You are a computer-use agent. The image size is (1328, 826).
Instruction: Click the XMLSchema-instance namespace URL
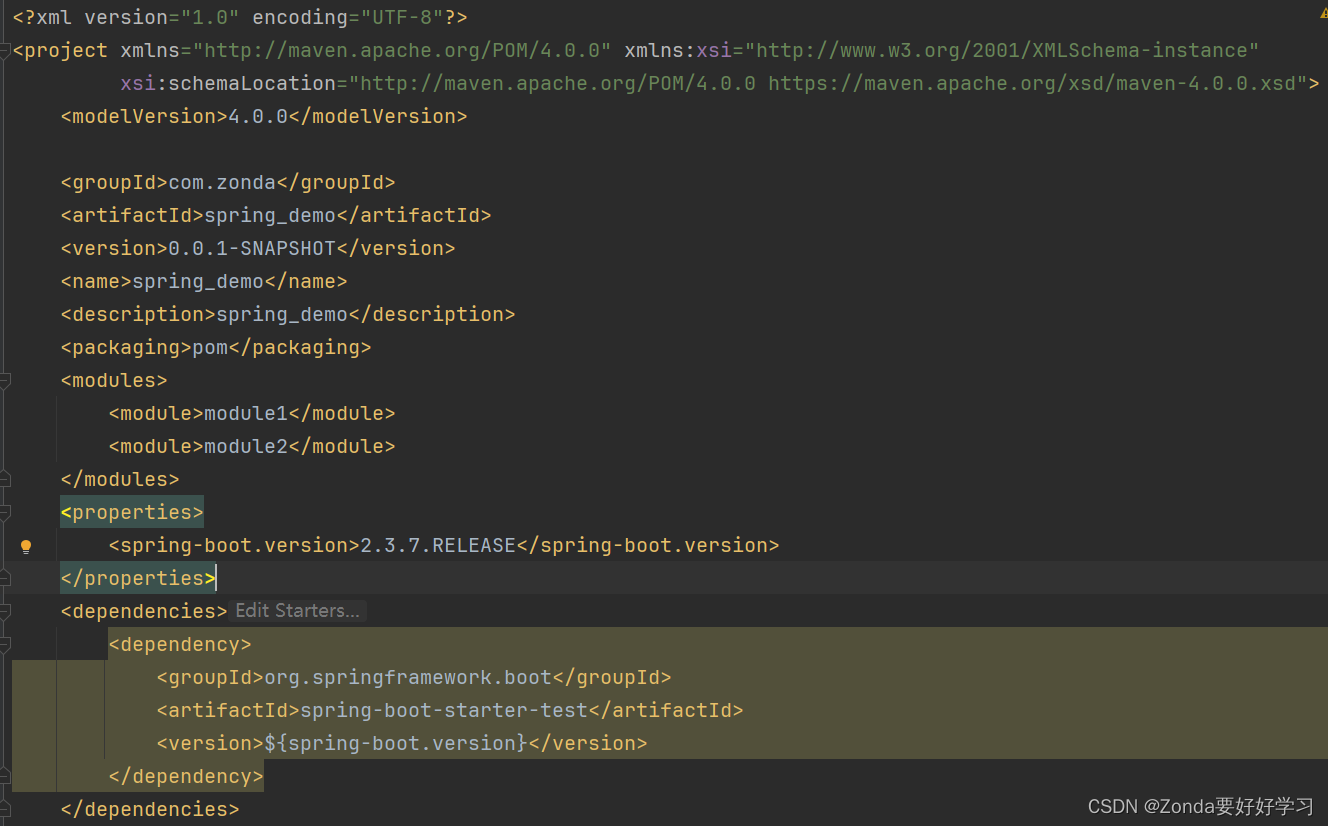1002,50
